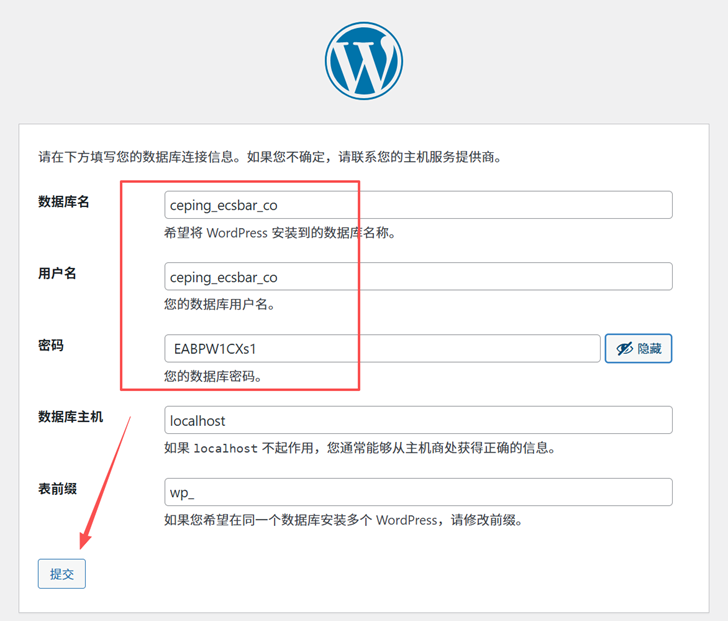Click the WordPress logo at the top
The image size is (728, 621).
364,60
